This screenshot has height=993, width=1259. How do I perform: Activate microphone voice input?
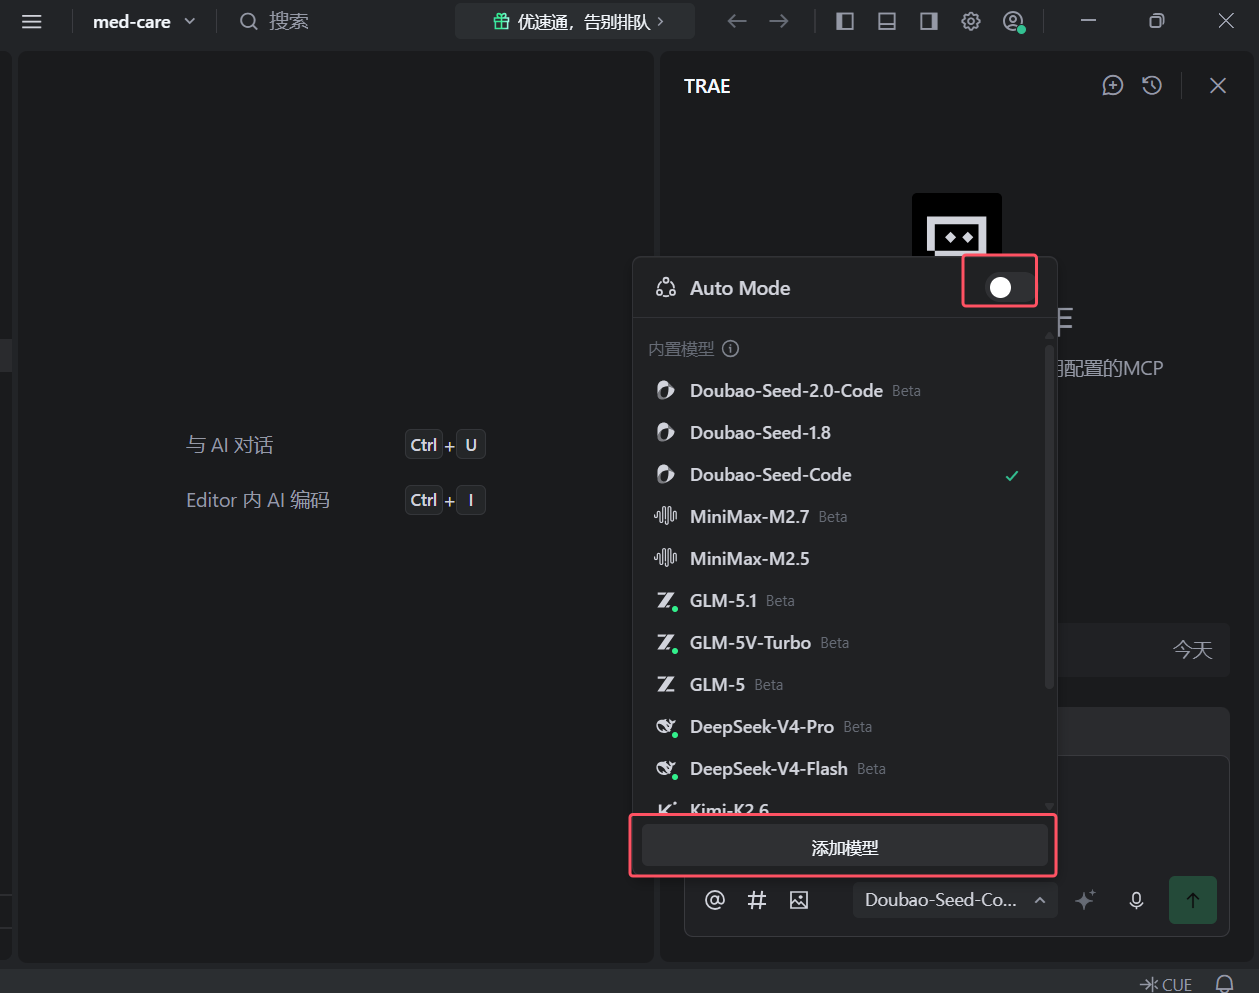tap(1136, 900)
